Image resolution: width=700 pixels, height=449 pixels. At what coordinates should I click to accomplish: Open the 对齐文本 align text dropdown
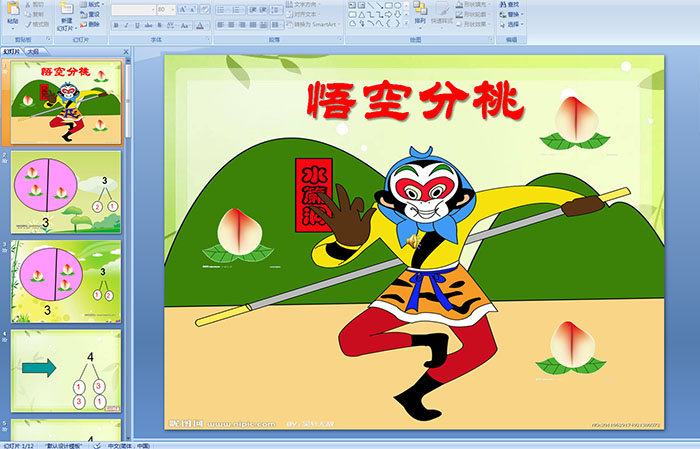[303, 14]
